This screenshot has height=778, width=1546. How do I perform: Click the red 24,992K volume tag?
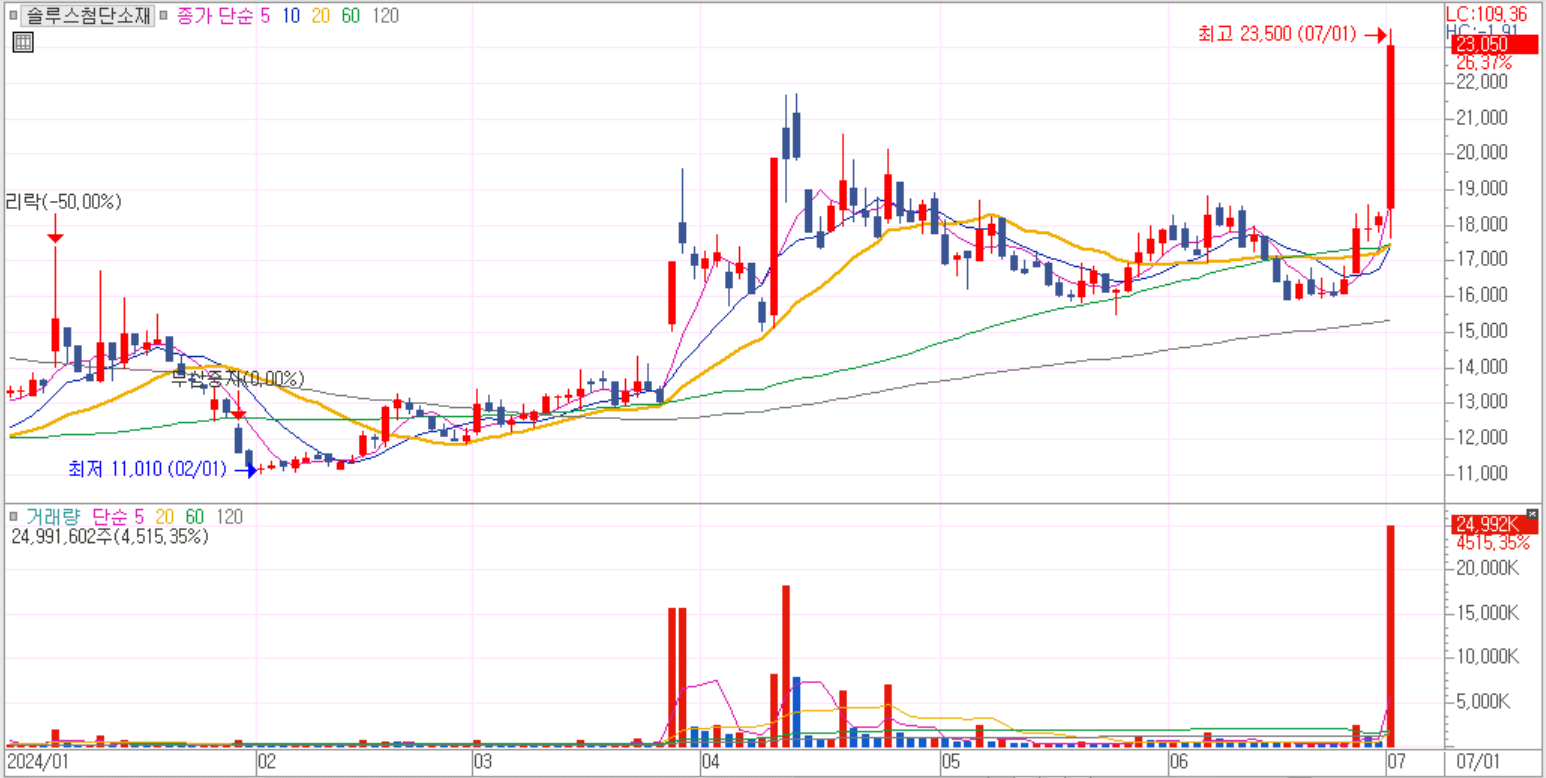(1495, 525)
